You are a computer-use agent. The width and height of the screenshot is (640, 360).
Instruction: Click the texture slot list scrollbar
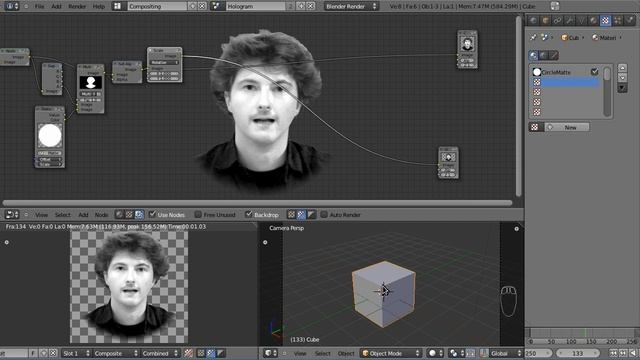click(x=607, y=92)
